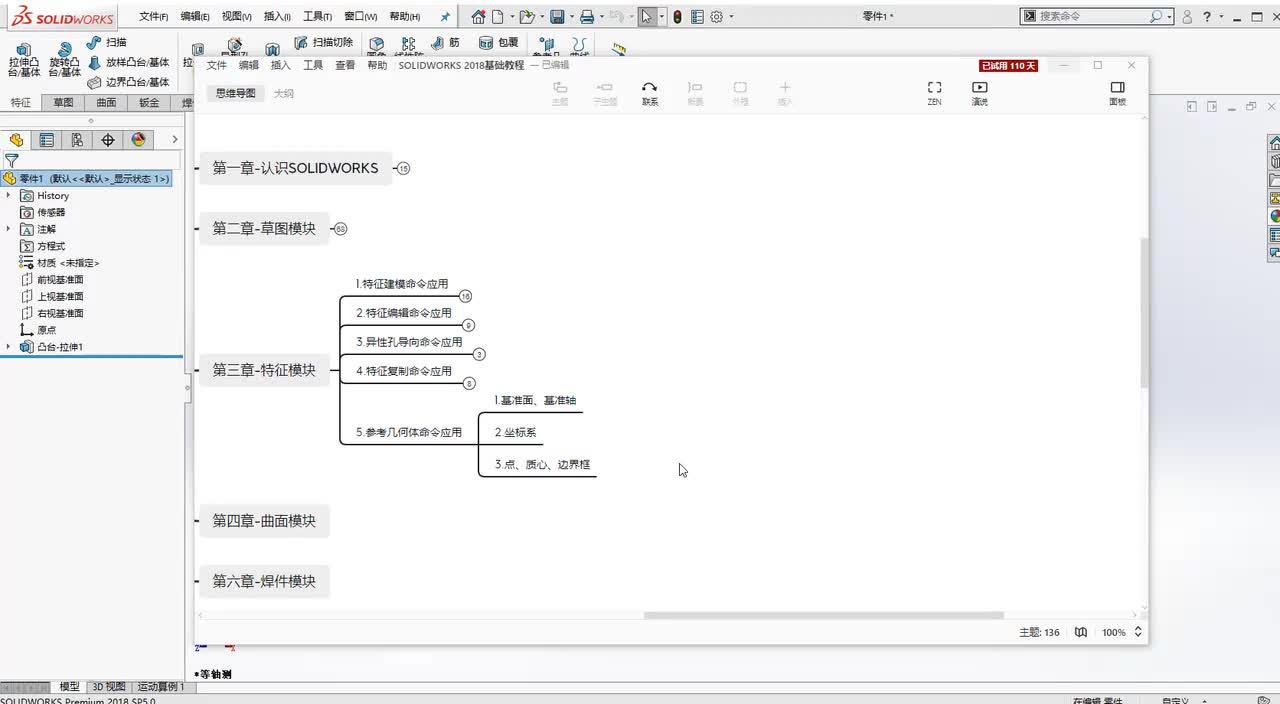Open the PropertyManager tab icon
Screen dimensions: 1280x704
[46, 140]
